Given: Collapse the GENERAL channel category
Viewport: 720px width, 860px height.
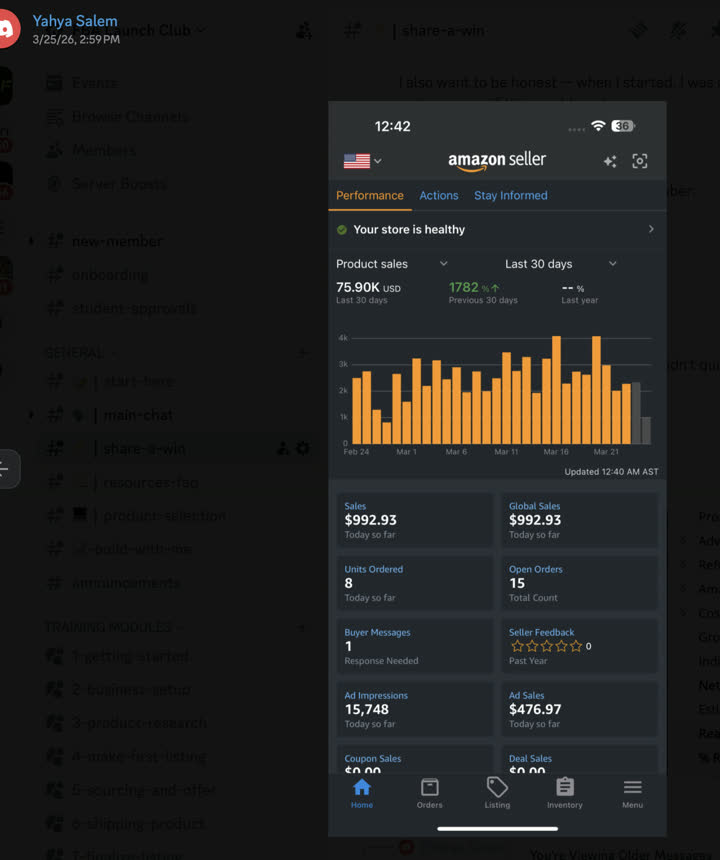Looking at the screenshot, I should pyautogui.click(x=81, y=353).
